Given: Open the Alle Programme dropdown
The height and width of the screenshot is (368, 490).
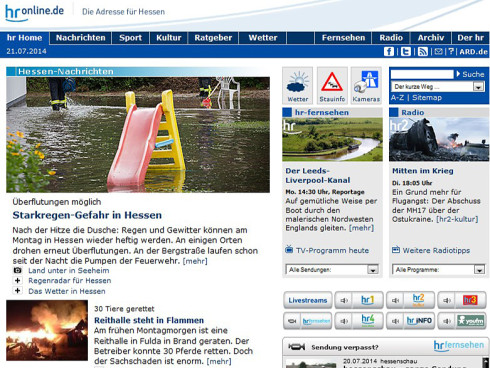Looking at the screenshot, I should pos(438,269).
